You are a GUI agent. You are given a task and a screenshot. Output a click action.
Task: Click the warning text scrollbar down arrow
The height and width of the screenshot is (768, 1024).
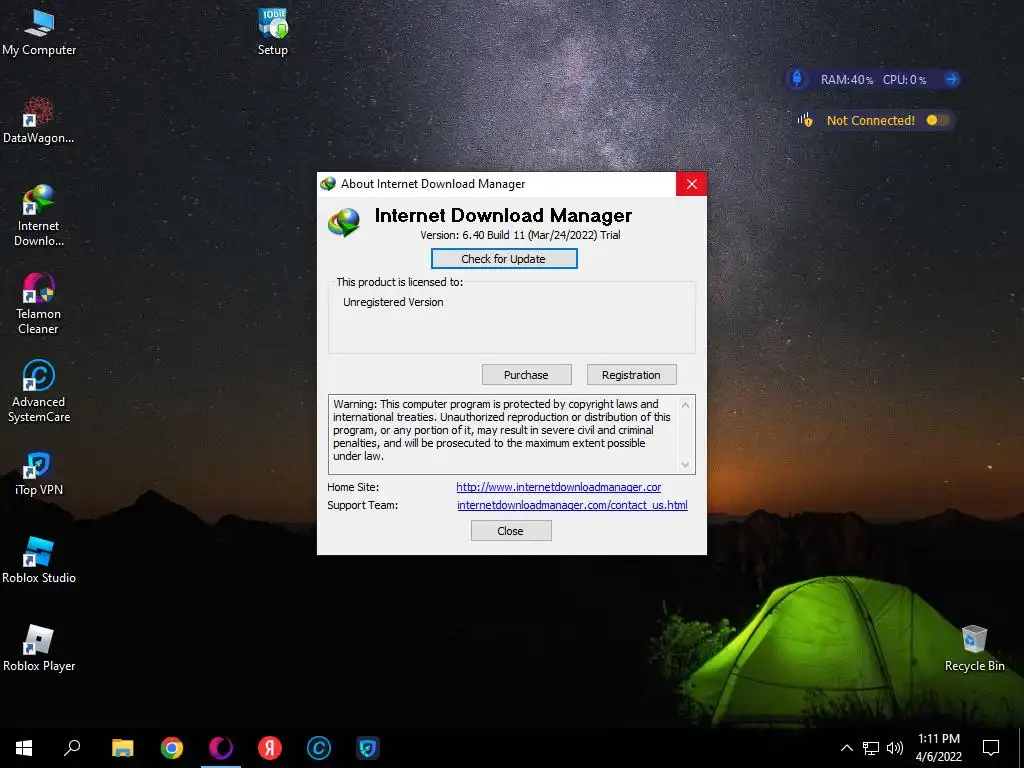coord(685,464)
